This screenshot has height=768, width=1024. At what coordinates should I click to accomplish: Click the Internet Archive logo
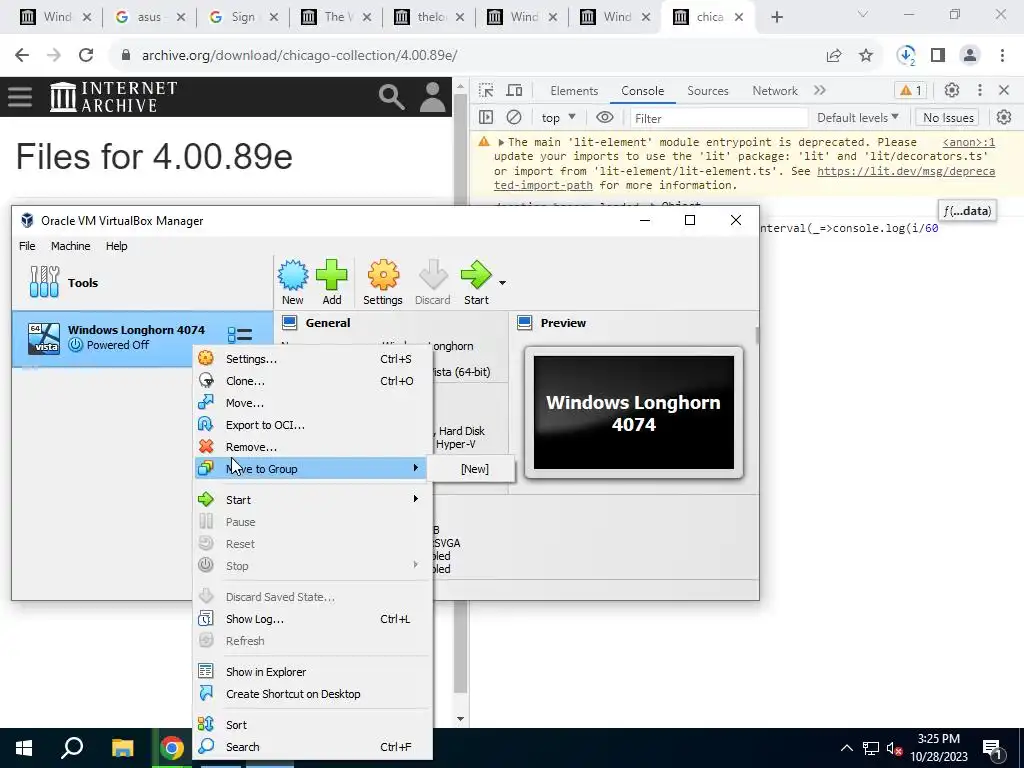(113, 97)
